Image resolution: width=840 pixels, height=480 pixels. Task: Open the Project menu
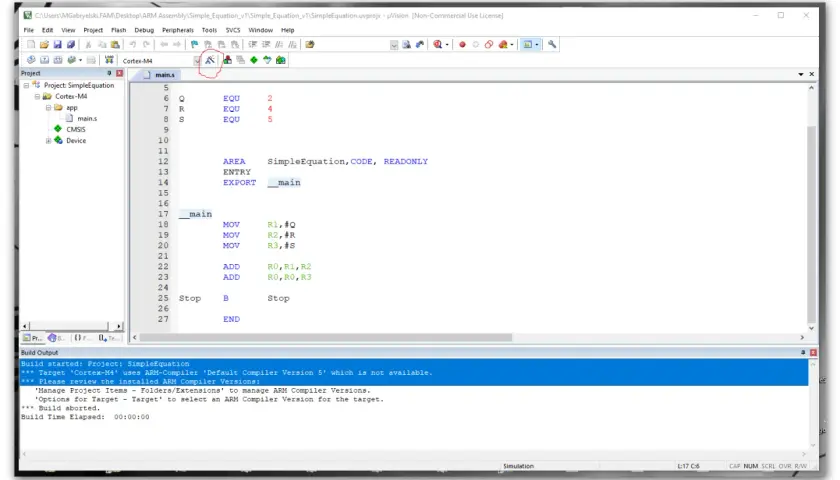(x=93, y=30)
